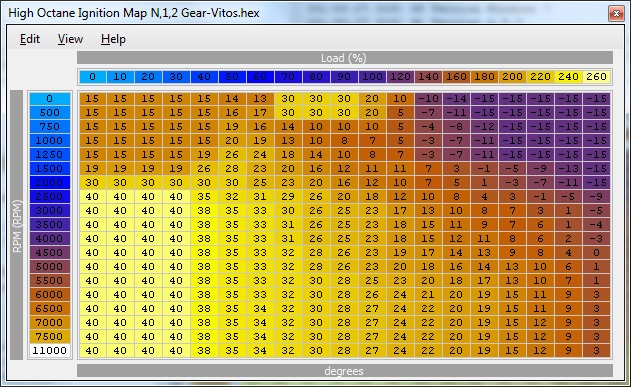Click the 8 cell at RPM 1000, Load 90
Viewport: 631px width, 387px height.
pyautogui.click(x=344, y=140)
